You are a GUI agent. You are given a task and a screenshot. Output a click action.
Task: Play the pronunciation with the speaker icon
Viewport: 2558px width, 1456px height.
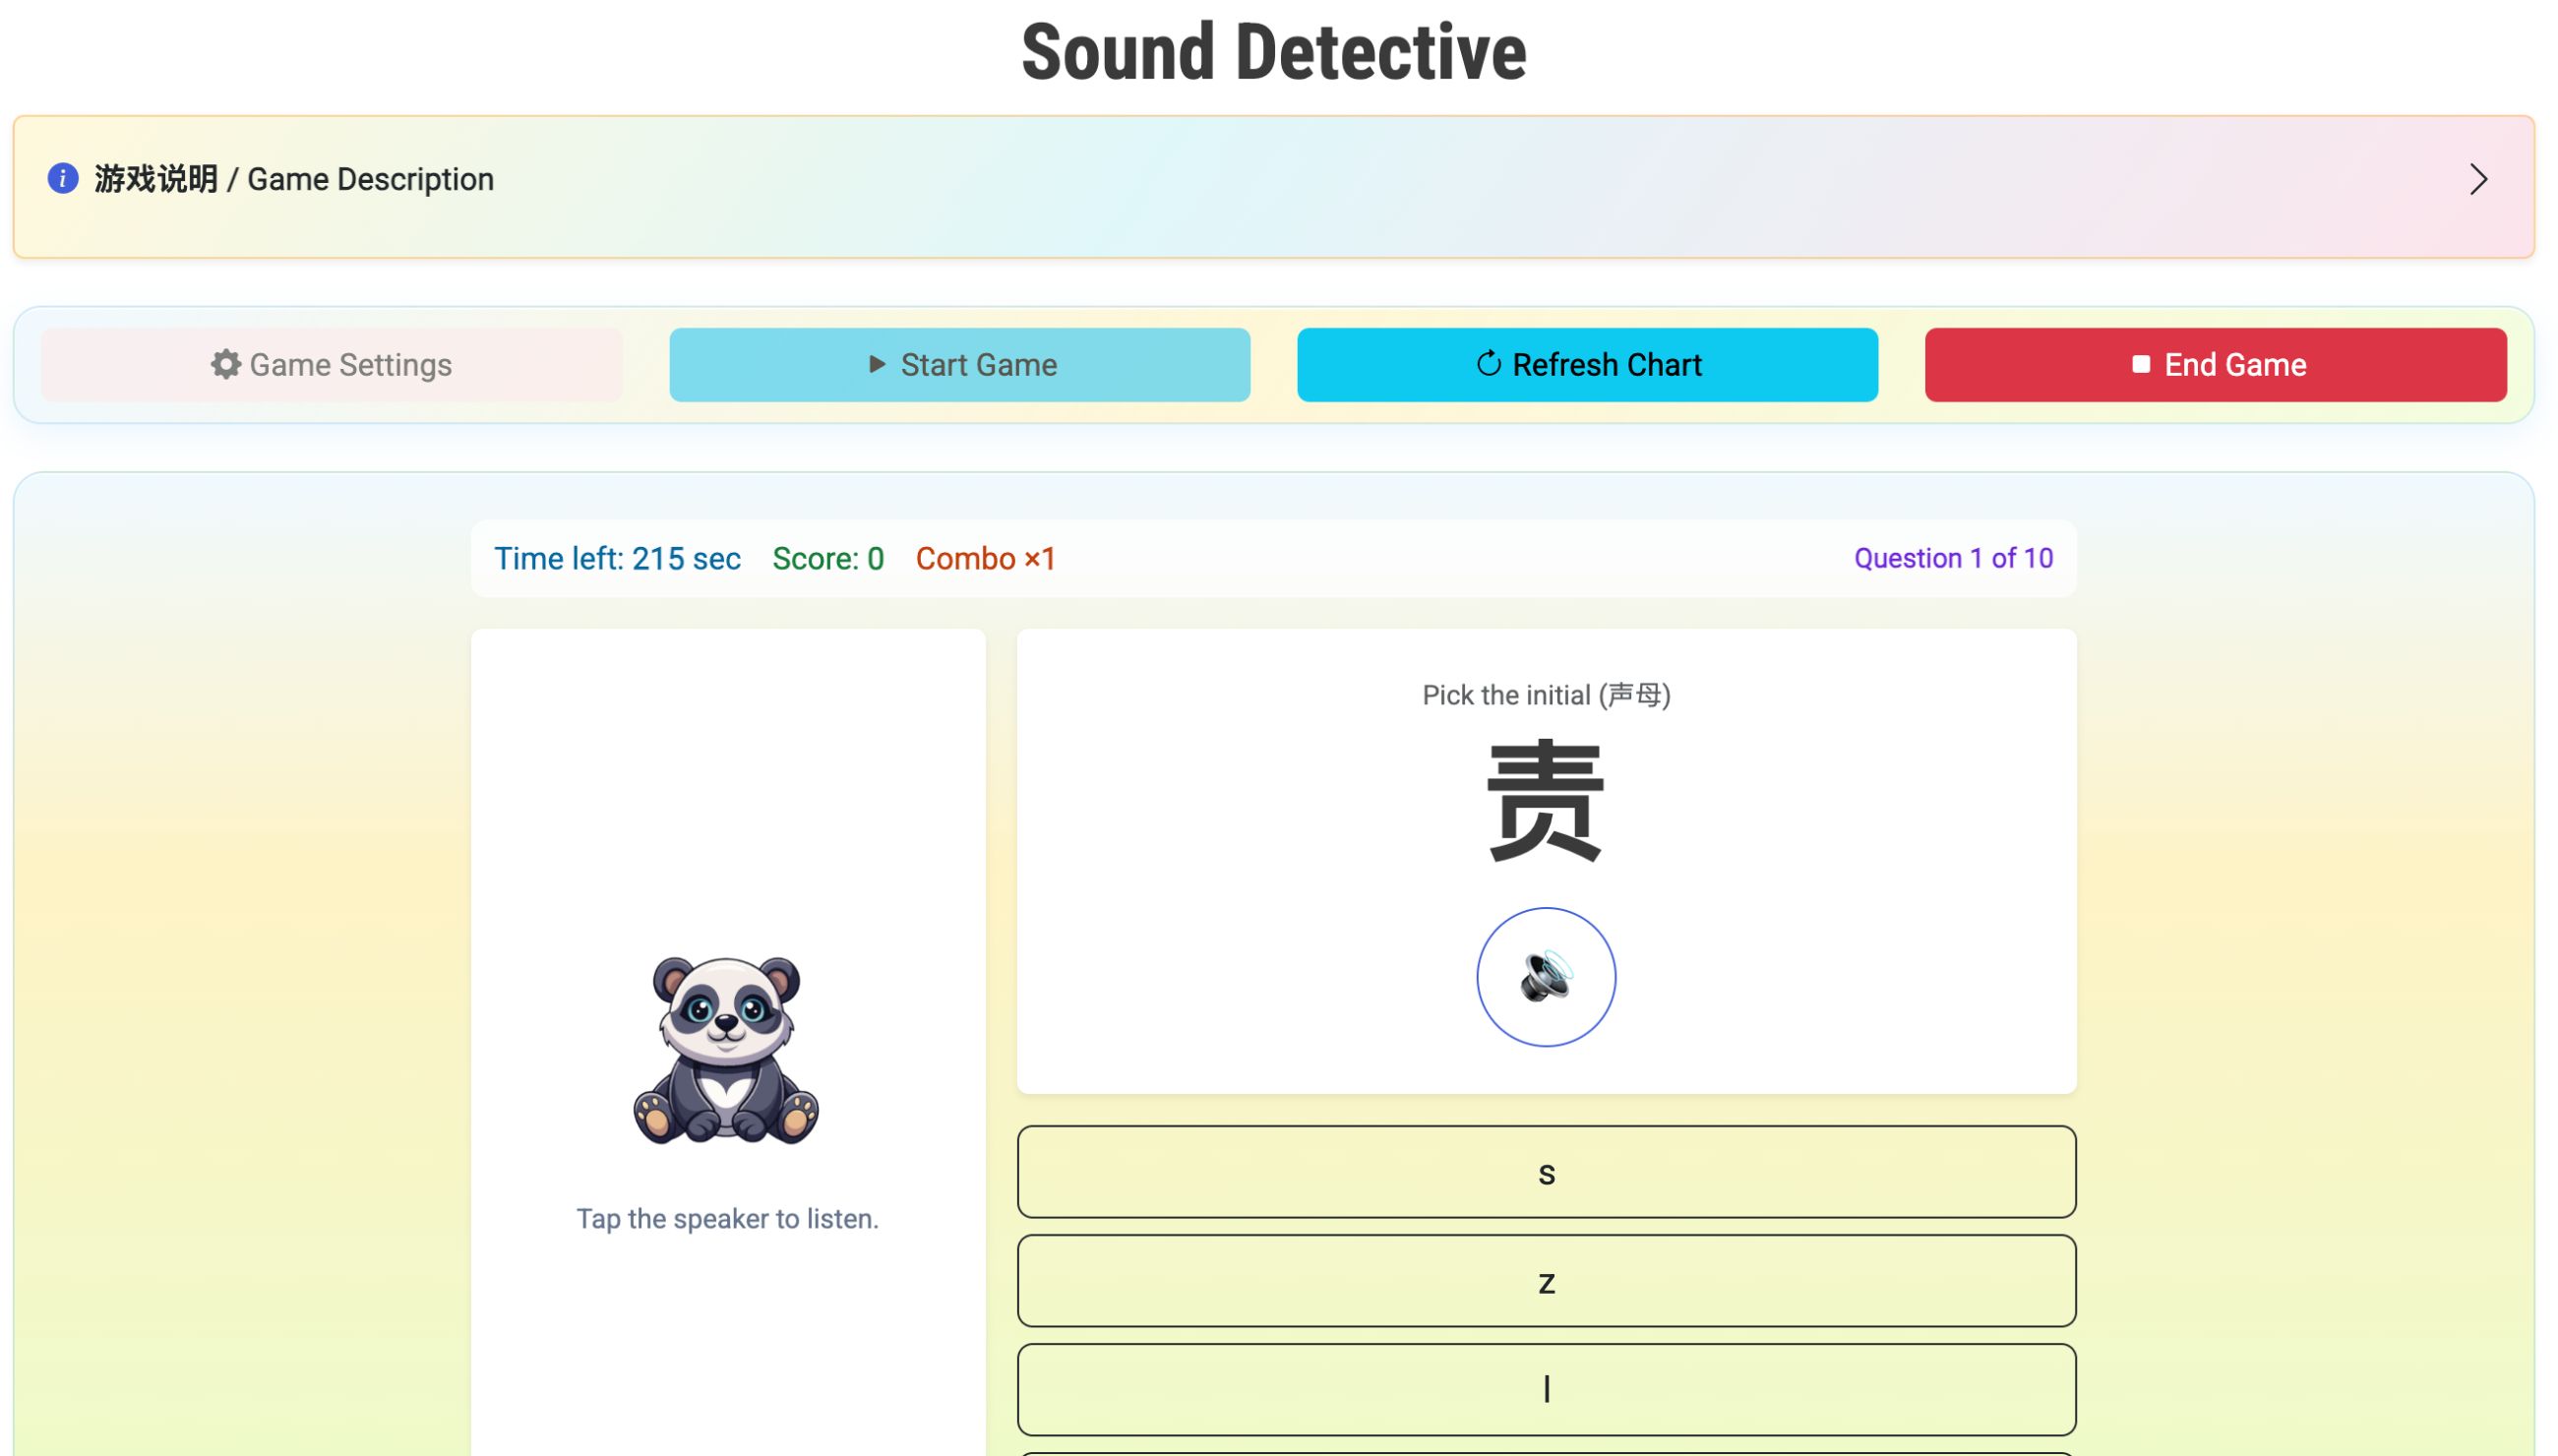point(1546,977)
